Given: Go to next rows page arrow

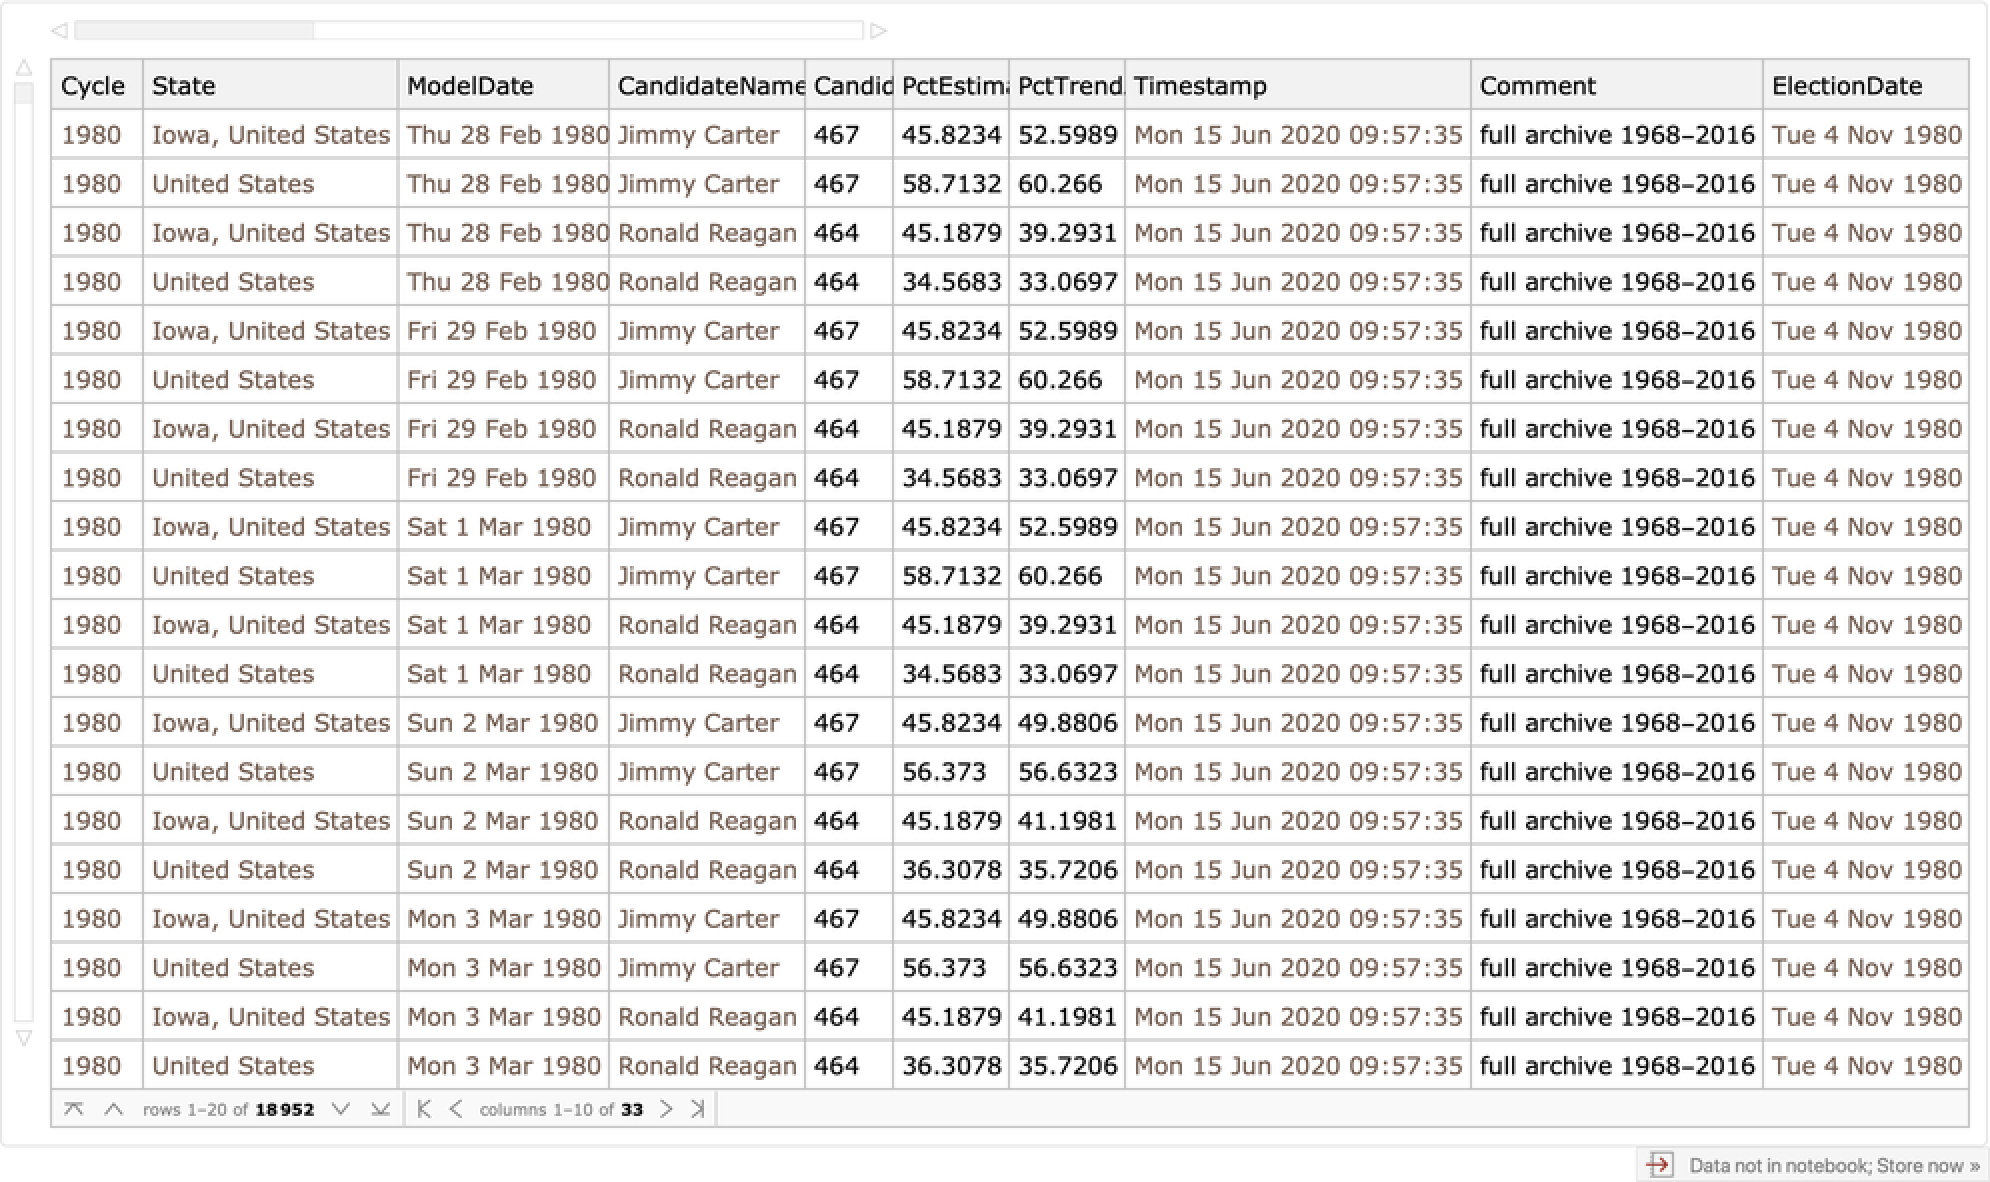Looking at the screenshot, I should [340, 1109].
